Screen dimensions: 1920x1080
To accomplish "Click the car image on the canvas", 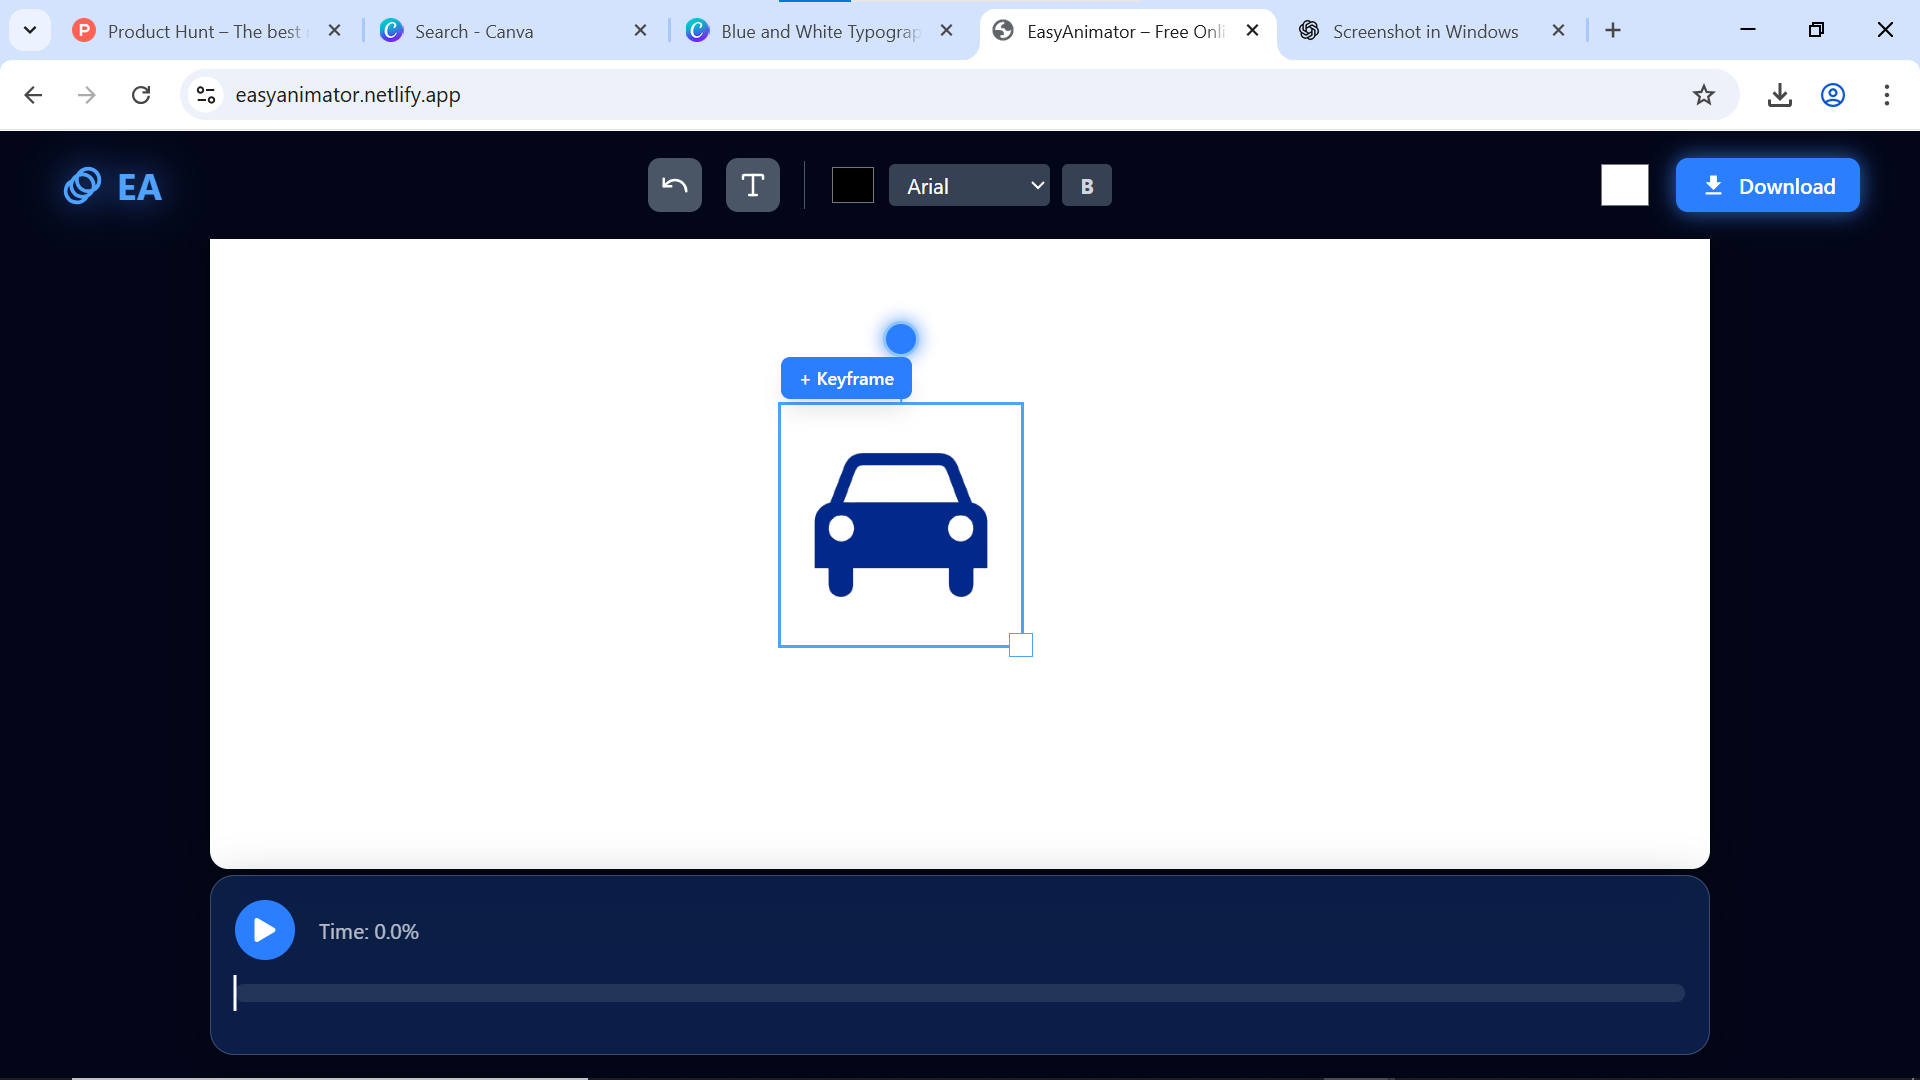I will tap(901, 525).
